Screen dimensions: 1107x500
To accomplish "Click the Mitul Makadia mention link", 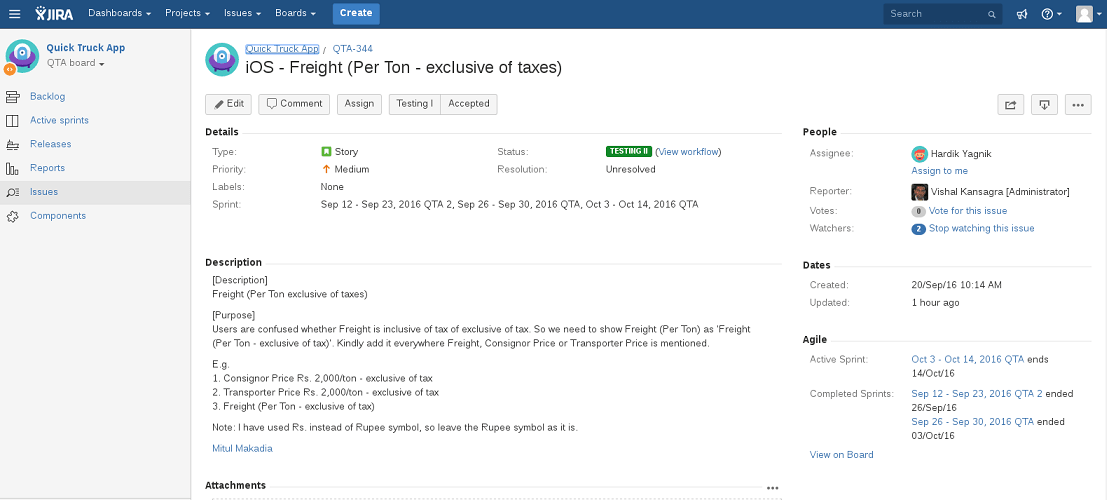I will tap(242, 448).
